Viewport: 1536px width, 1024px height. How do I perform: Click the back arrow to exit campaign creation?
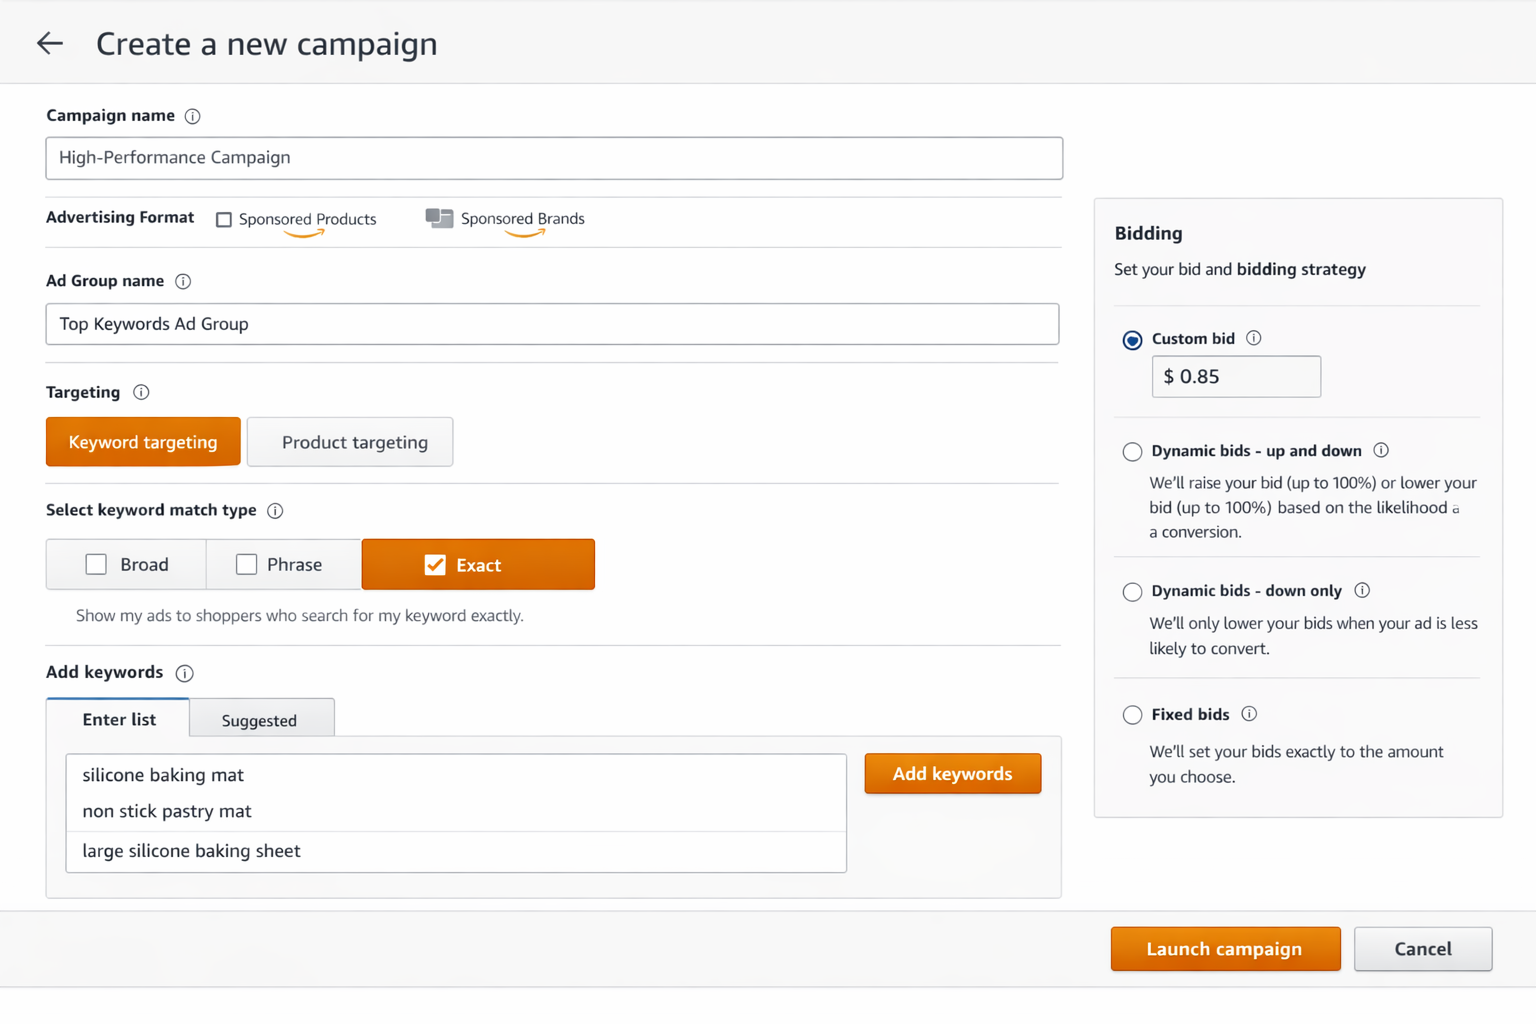pos(49,42)
